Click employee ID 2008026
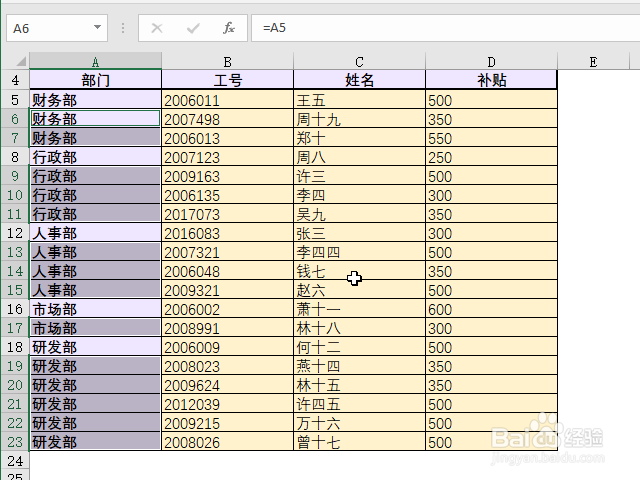The image size is (640, 480). 192,442
